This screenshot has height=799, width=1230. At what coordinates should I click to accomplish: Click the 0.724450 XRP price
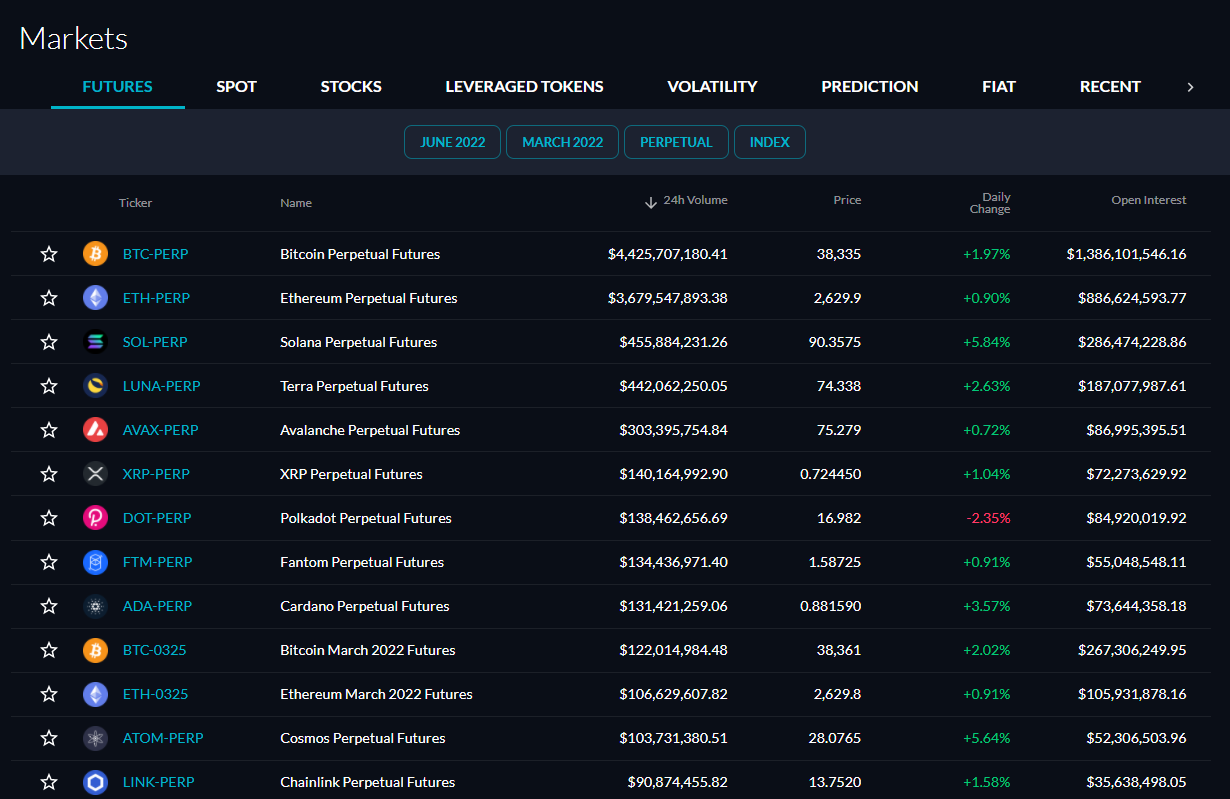(x=831, y=474)
